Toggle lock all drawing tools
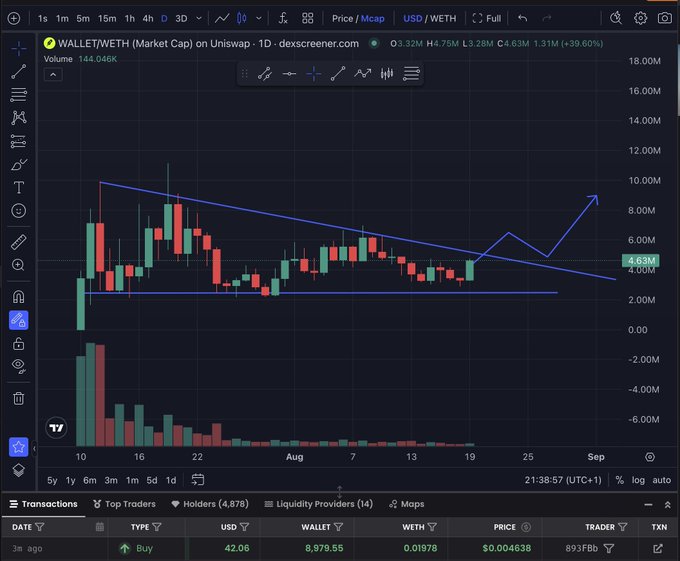This screenshot has width=680, height=561. [19, 344]
